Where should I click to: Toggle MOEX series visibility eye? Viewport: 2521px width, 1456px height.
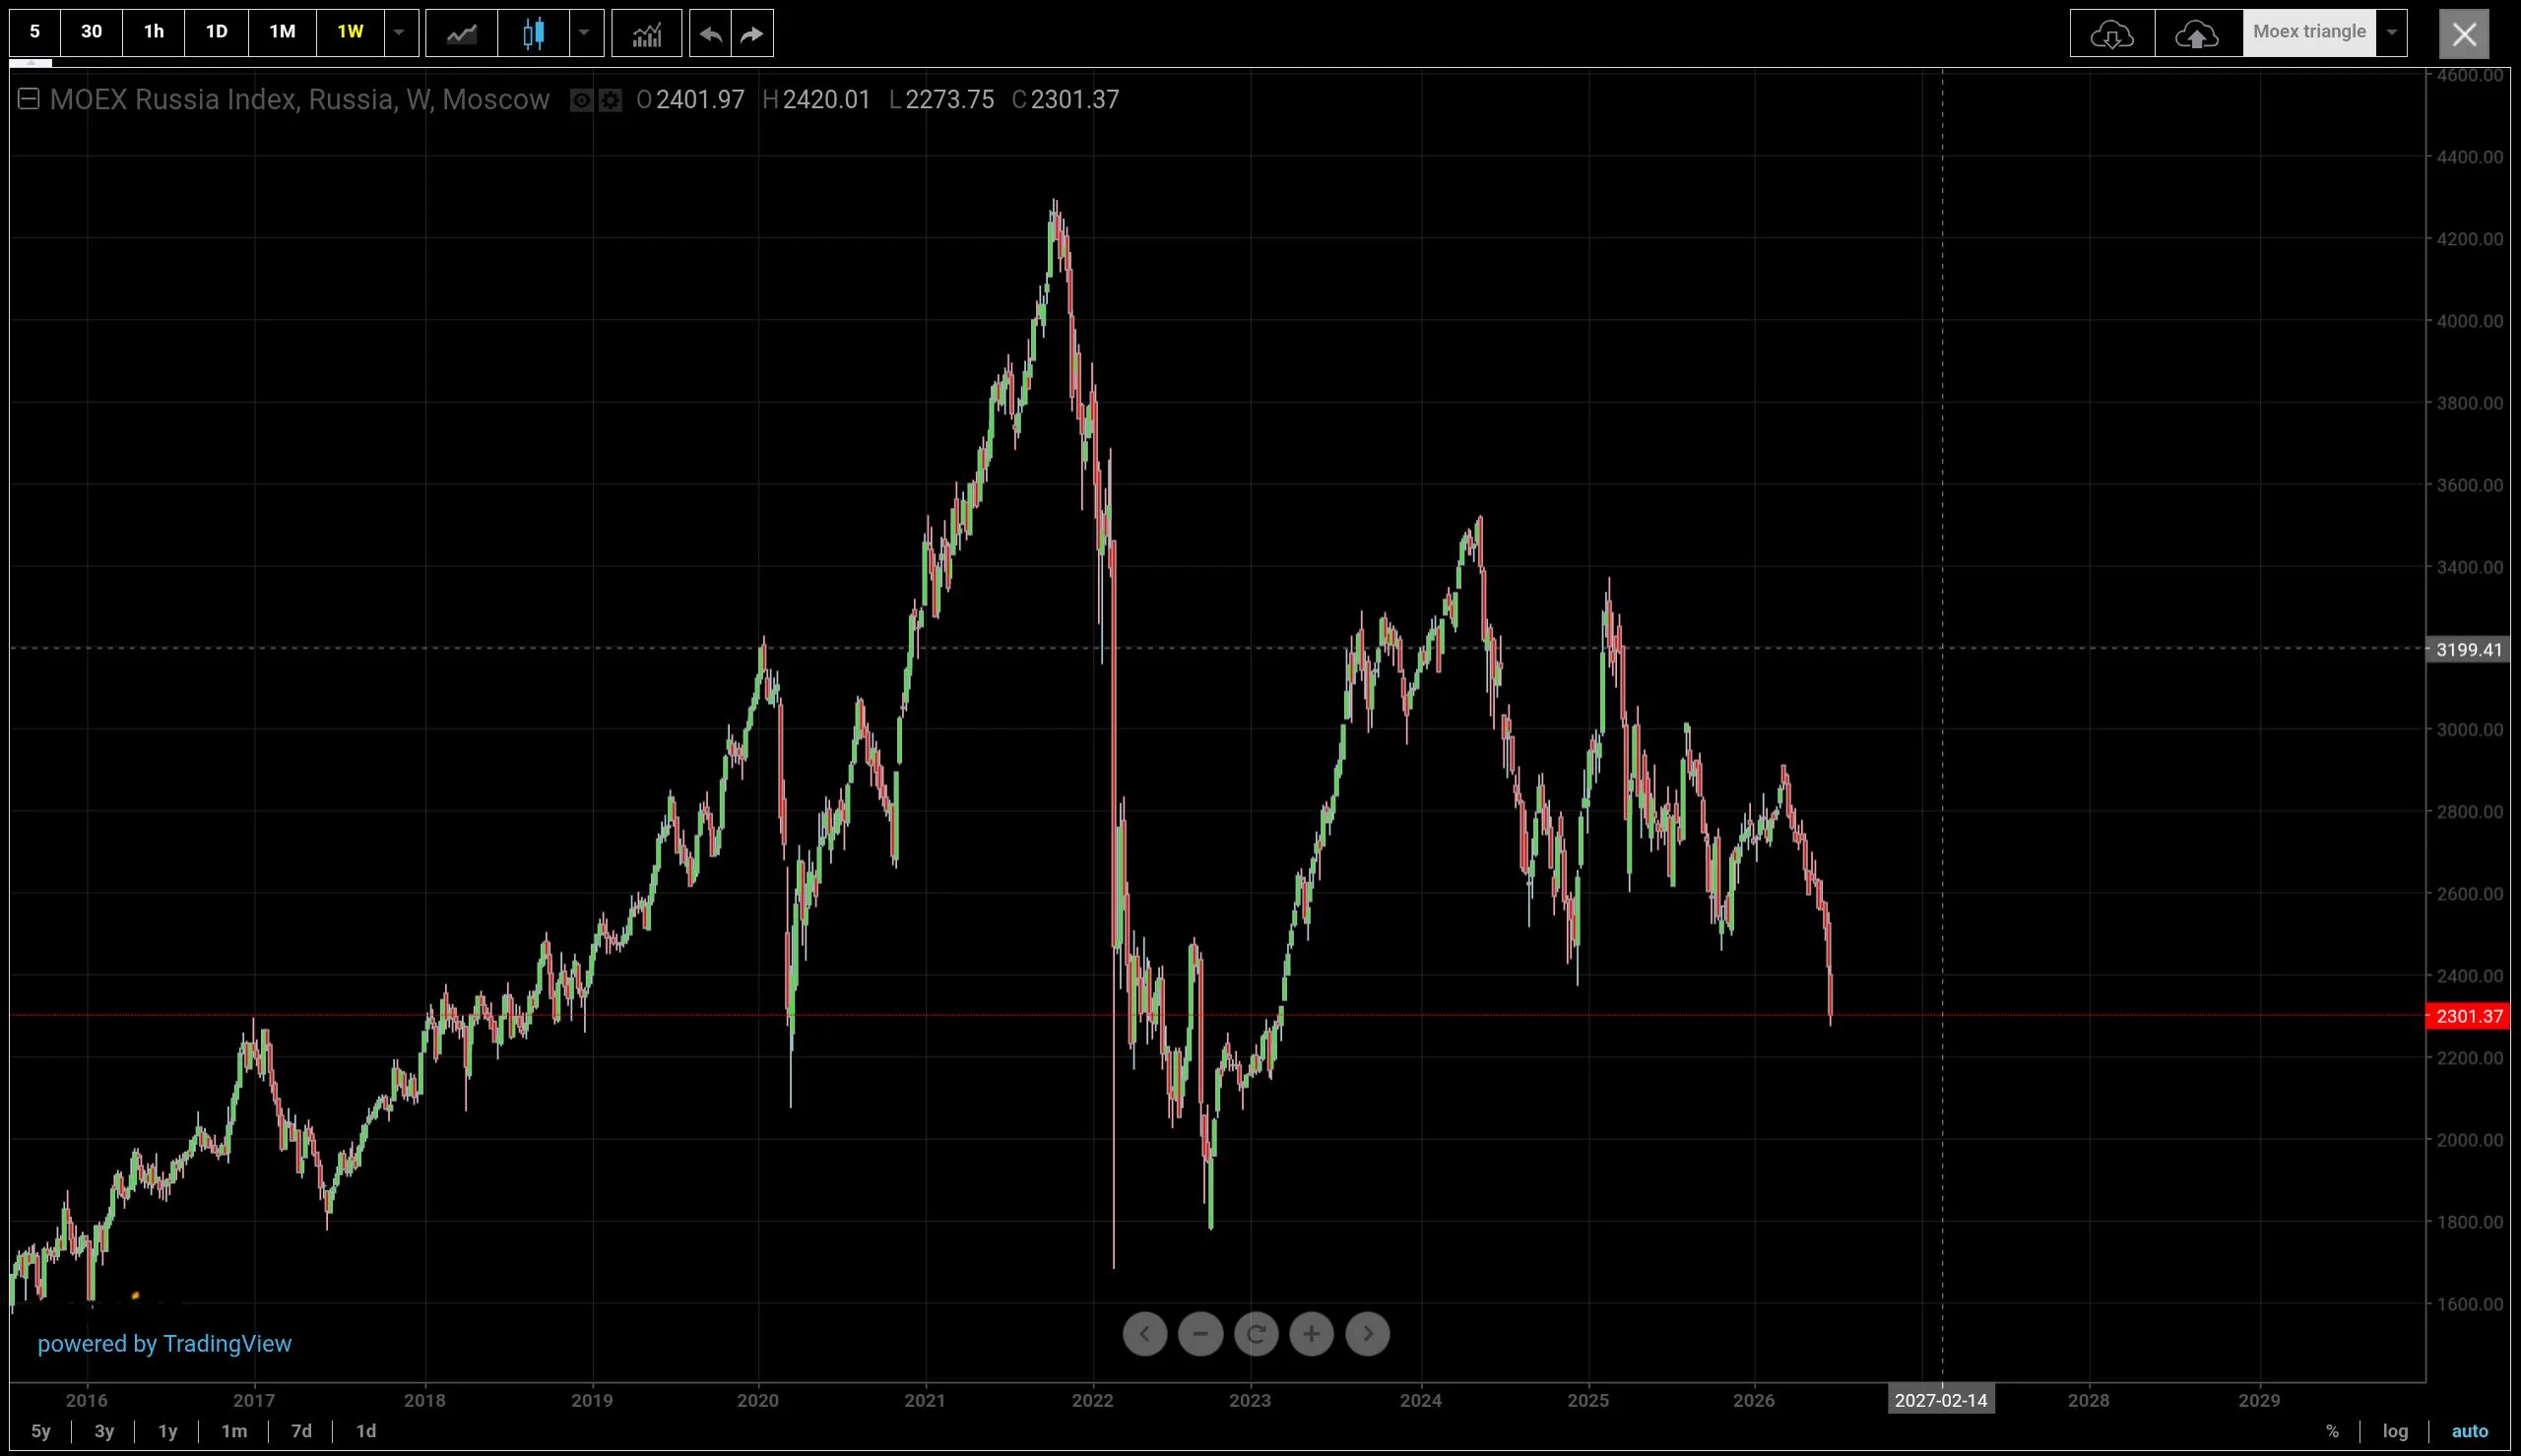click(581, 100)
